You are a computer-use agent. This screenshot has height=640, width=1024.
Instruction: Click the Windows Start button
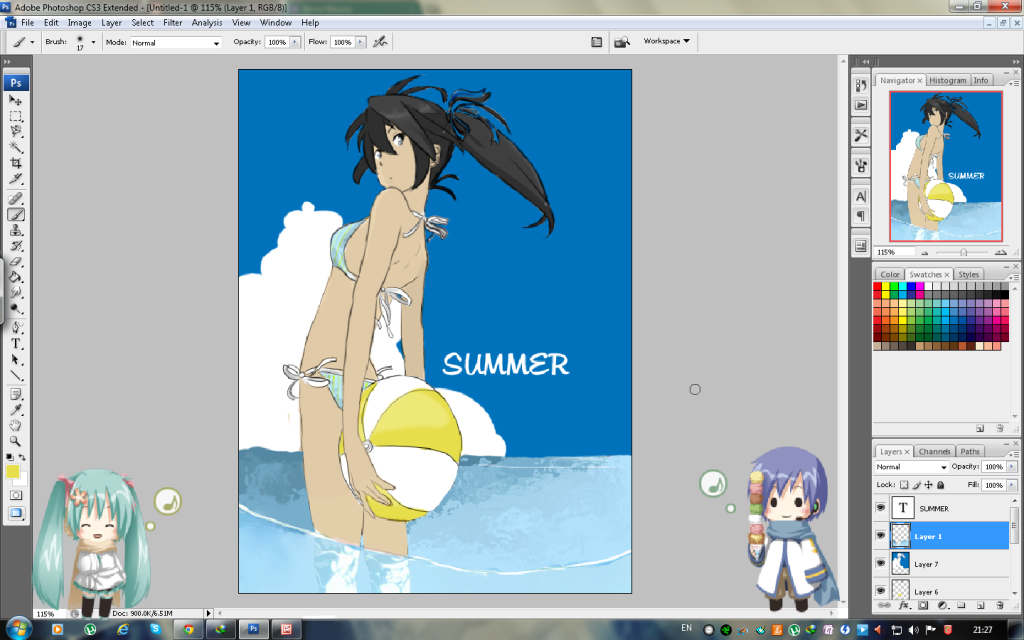point(18,629)
